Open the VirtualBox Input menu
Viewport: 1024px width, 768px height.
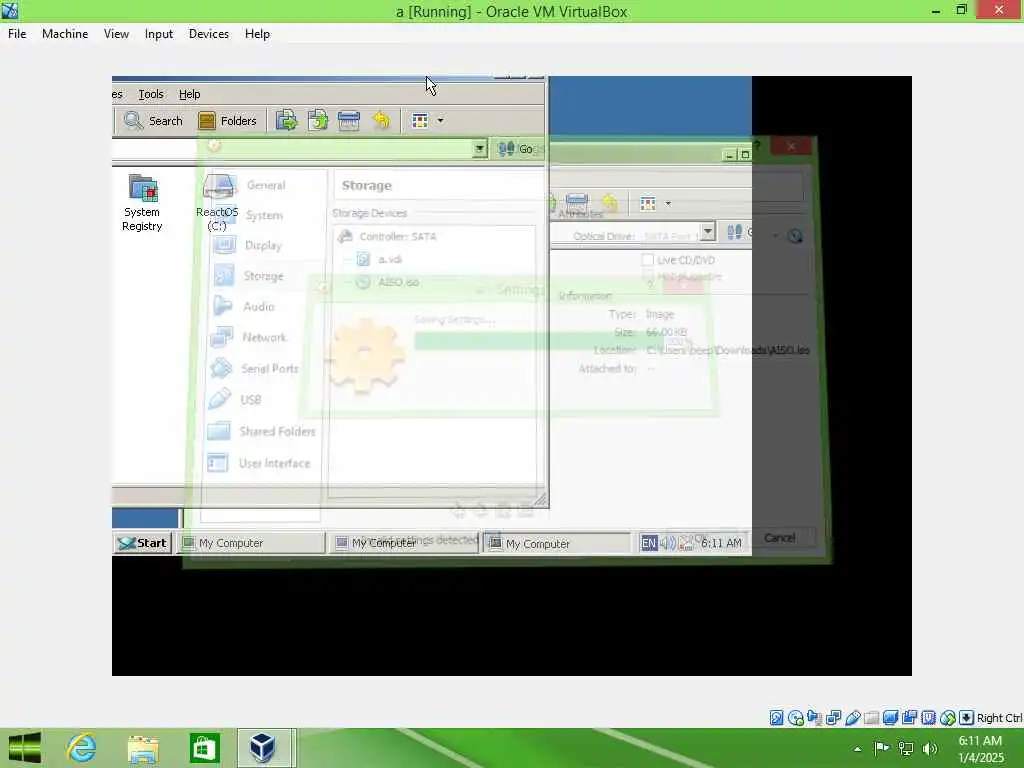click(x=159, y=34)
